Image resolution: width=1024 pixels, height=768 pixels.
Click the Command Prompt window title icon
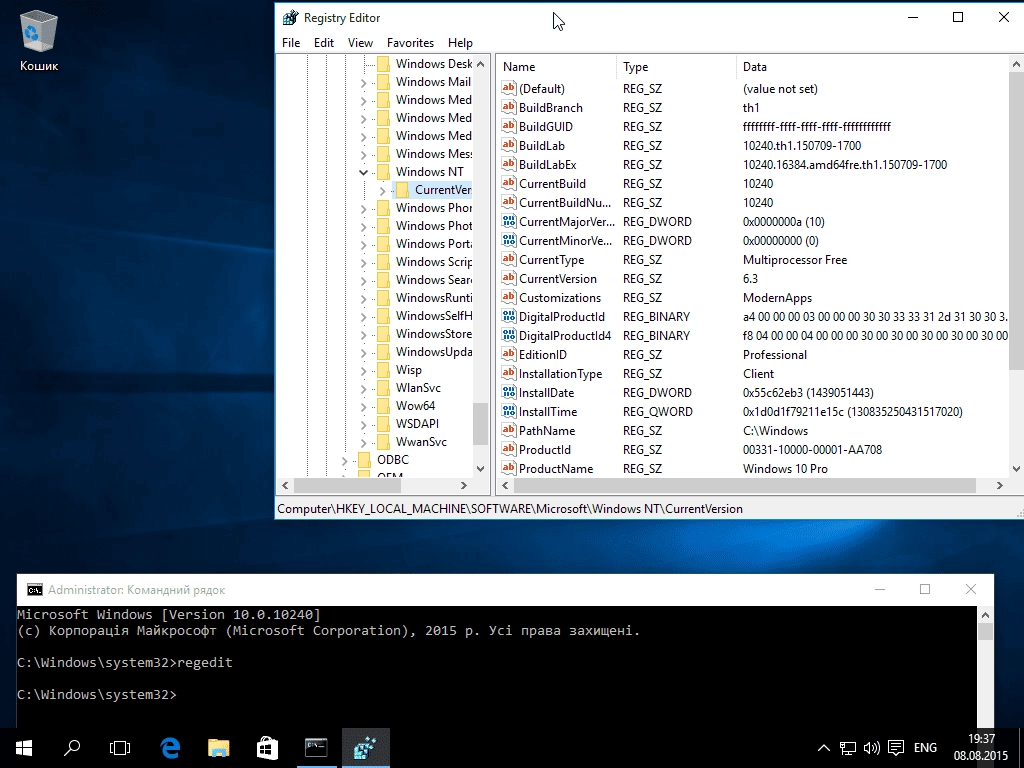[x=35, y=590]
